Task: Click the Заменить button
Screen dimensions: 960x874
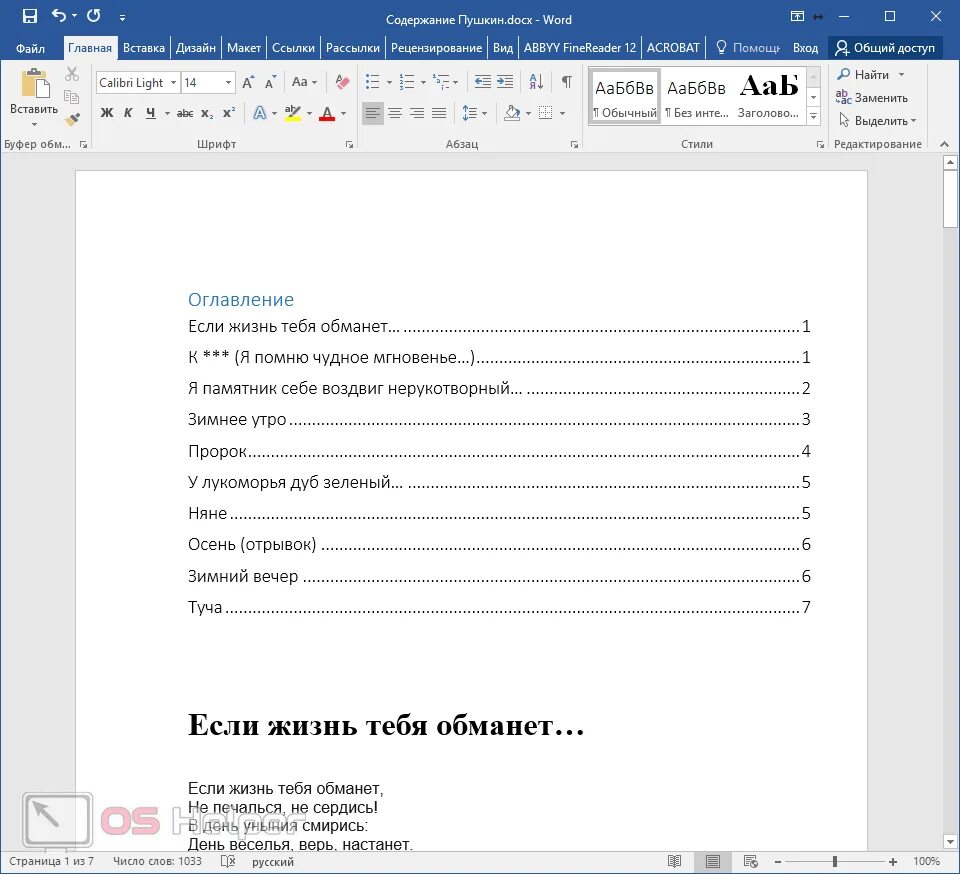Action: coord(872,98)
